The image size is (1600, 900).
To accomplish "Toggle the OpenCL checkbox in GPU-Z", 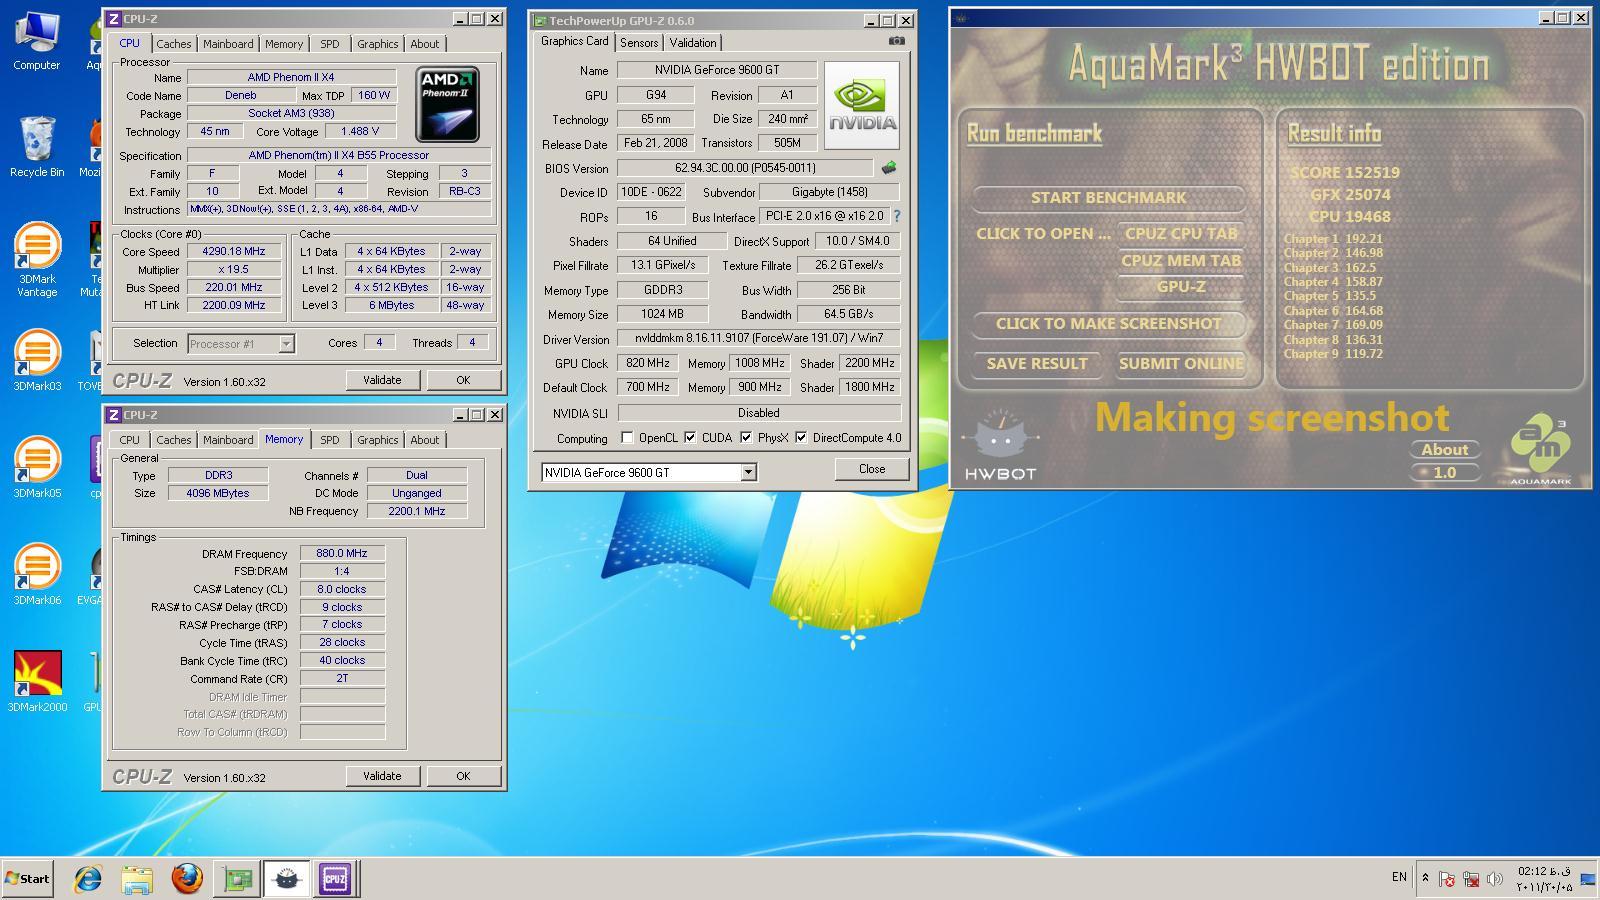I will 627,437.
